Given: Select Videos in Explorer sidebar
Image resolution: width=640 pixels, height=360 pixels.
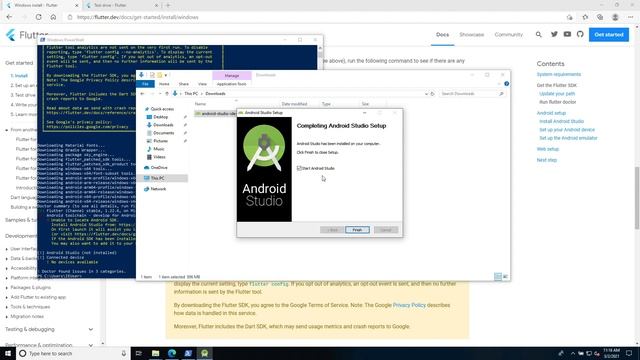Looking at the screenshot, I should point(159,157).
